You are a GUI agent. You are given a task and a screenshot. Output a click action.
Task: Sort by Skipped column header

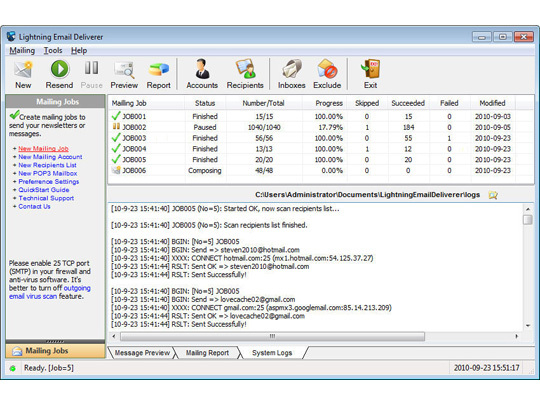(367, 103)
